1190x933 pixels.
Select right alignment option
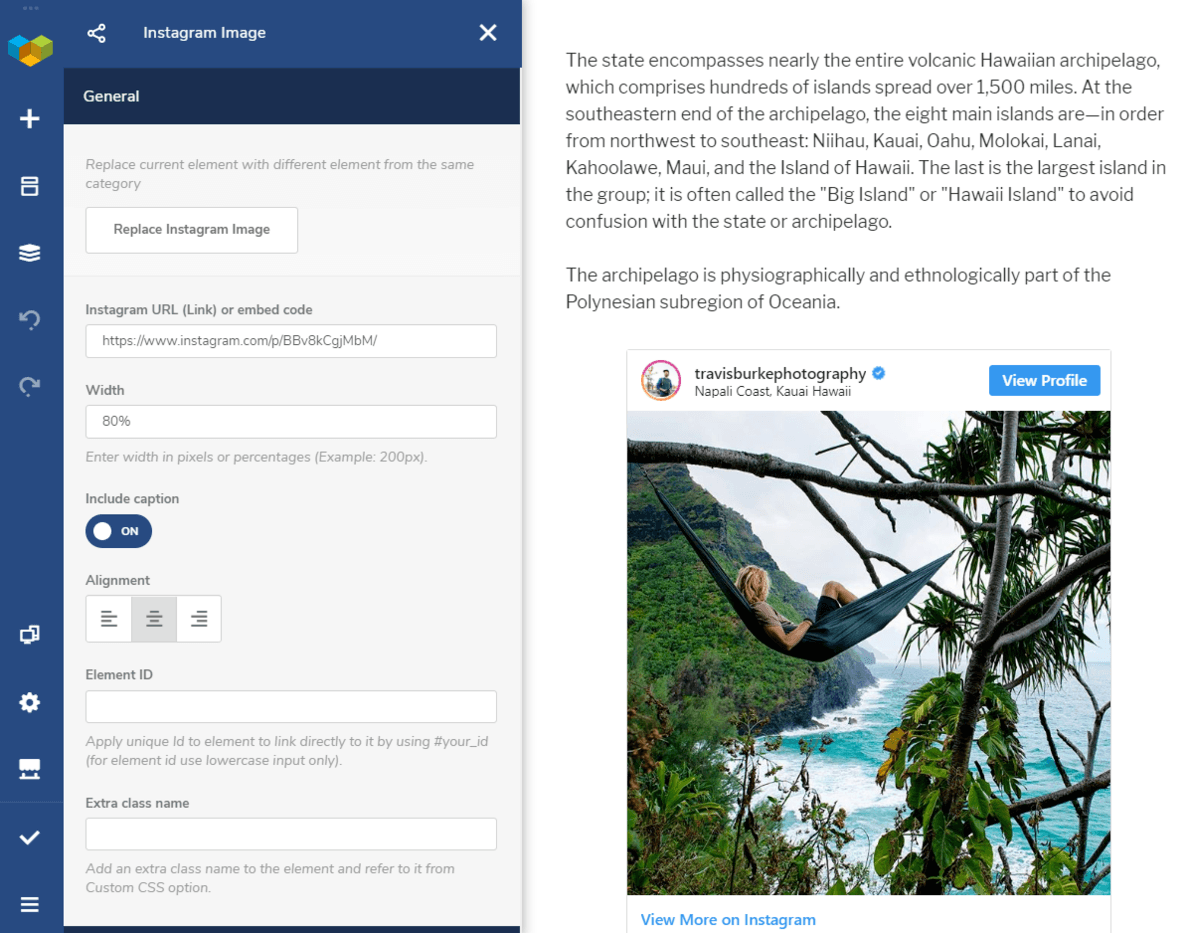pyautogui.click(x=199, y=619)
